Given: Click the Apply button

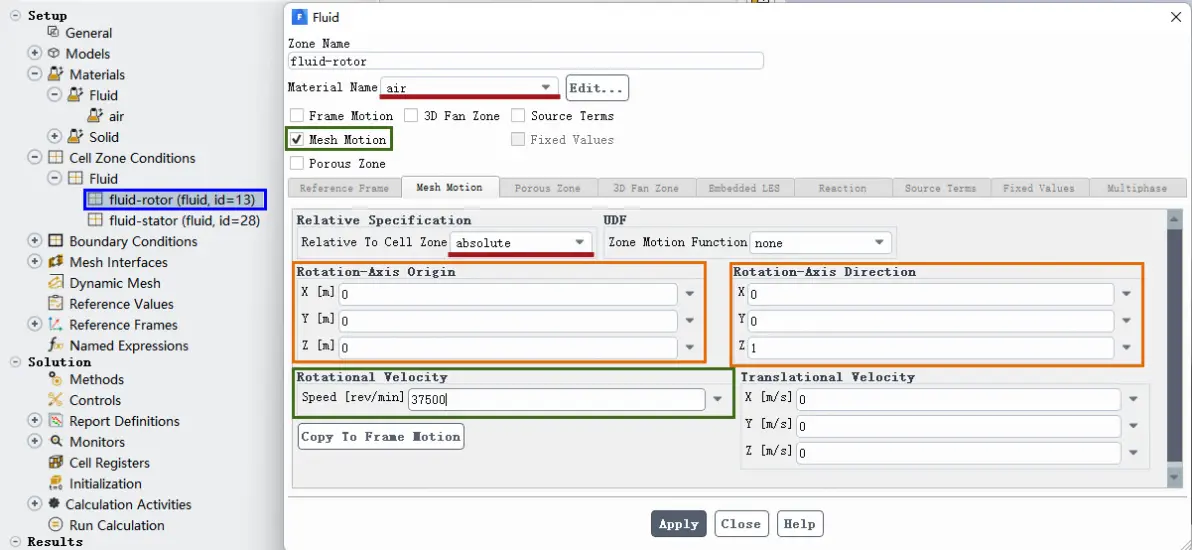Looking at the screenshot, I should click(x=678, y=523).
